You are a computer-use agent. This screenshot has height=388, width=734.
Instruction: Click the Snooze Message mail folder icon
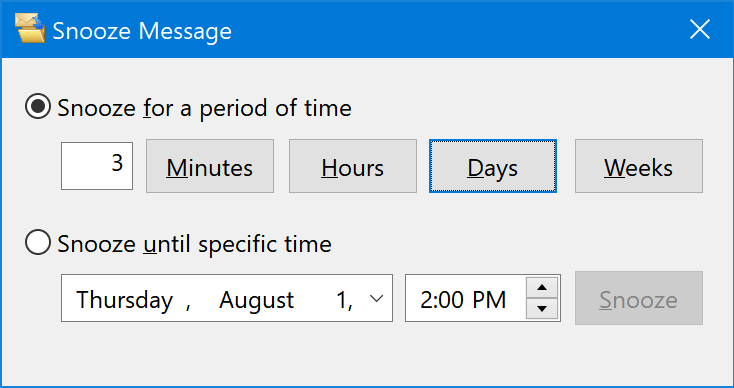pos(30,29)
